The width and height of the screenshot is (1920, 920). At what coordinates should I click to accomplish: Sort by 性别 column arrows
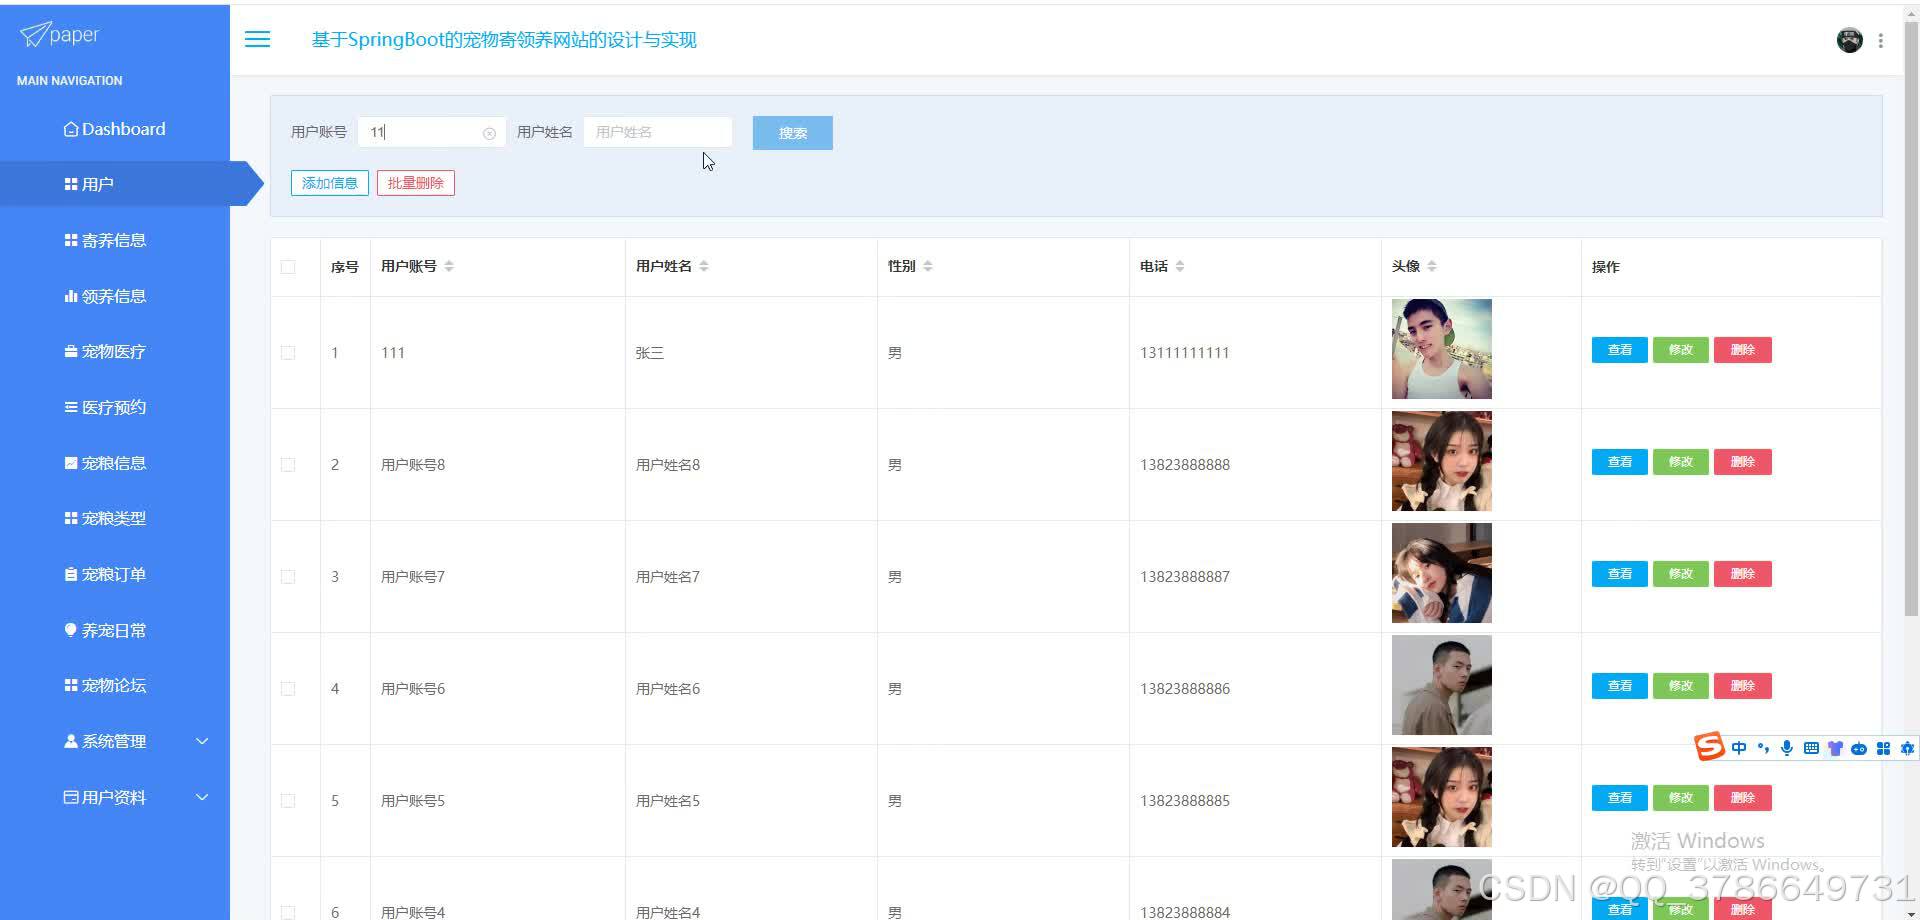tap(928, 266)
